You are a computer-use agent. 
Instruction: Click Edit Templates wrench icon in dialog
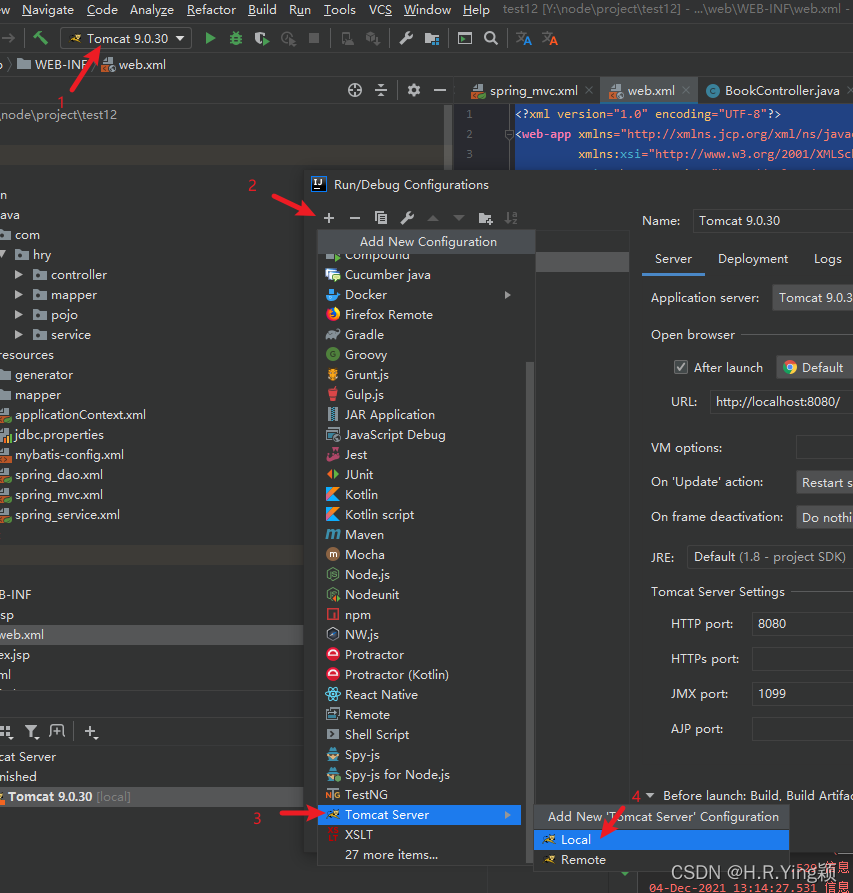coord(407,218)
